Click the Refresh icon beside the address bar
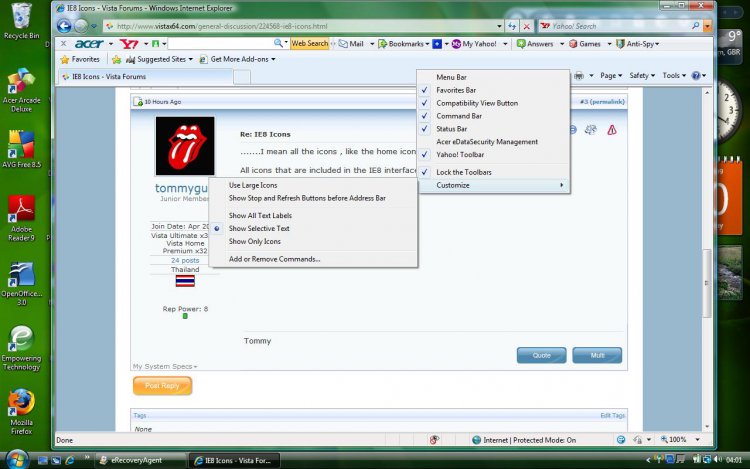 (x=512, y=26)
